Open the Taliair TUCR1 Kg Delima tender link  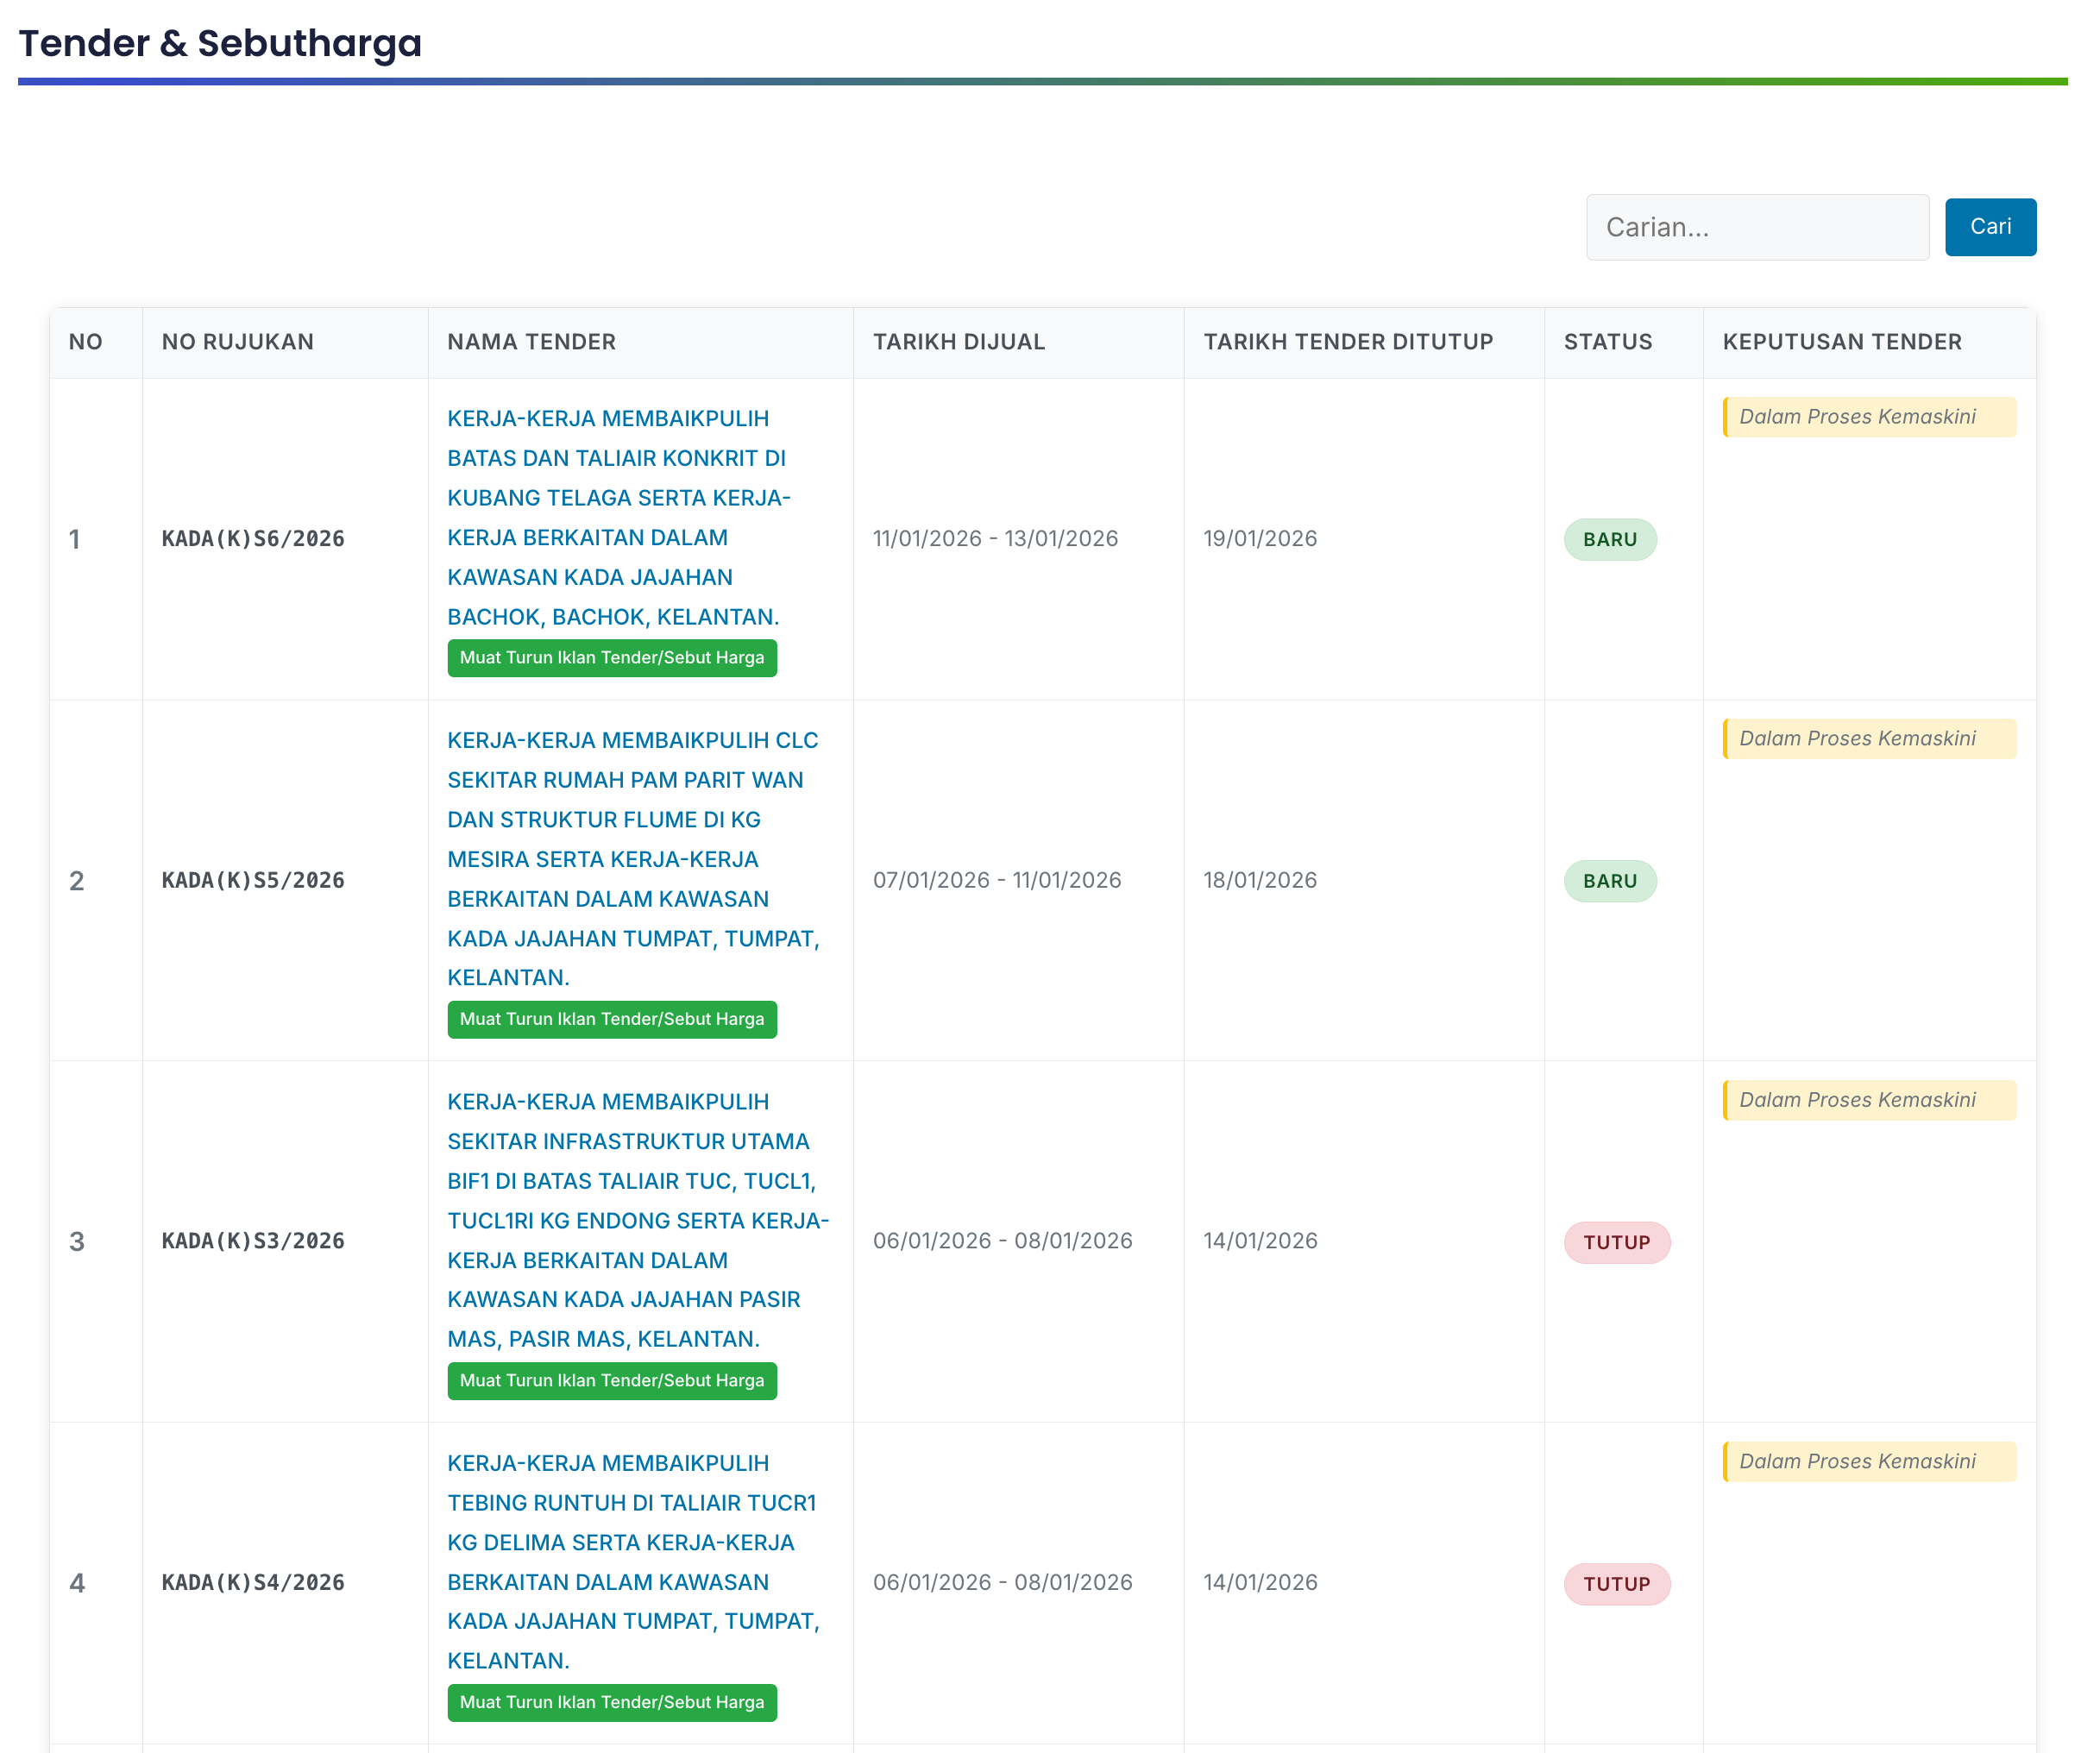(x=632, y=1561)
